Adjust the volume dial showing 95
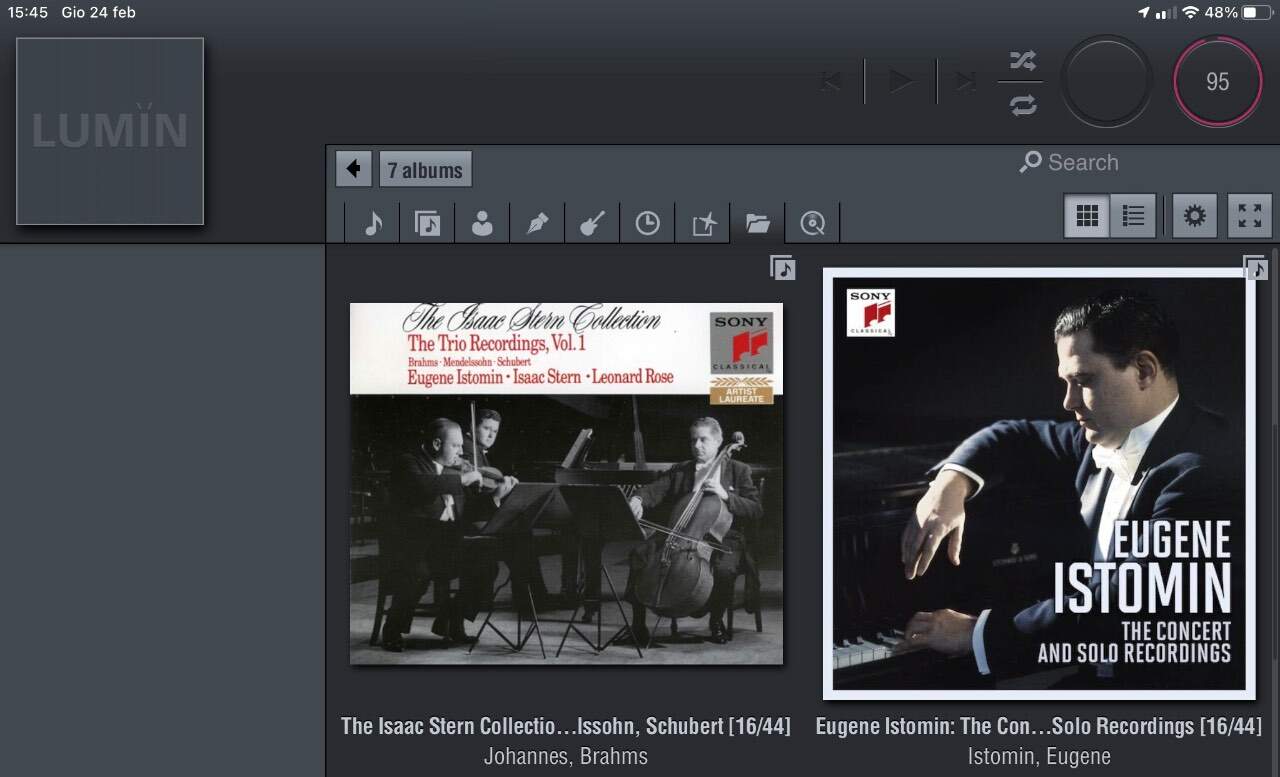 point(1218,82)
